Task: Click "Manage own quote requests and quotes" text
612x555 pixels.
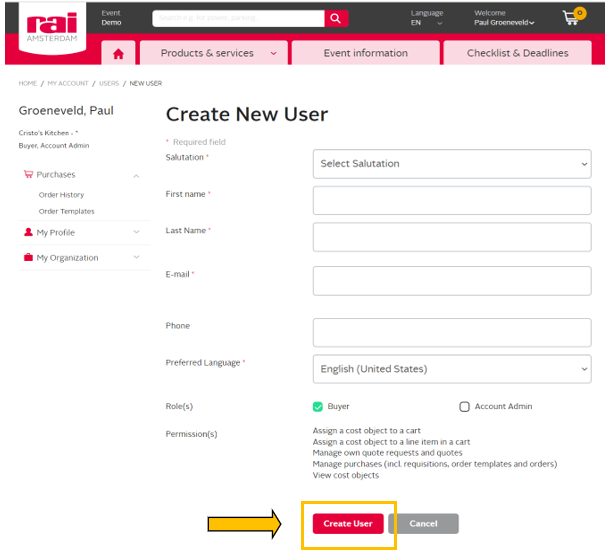Action: [387, 453]
